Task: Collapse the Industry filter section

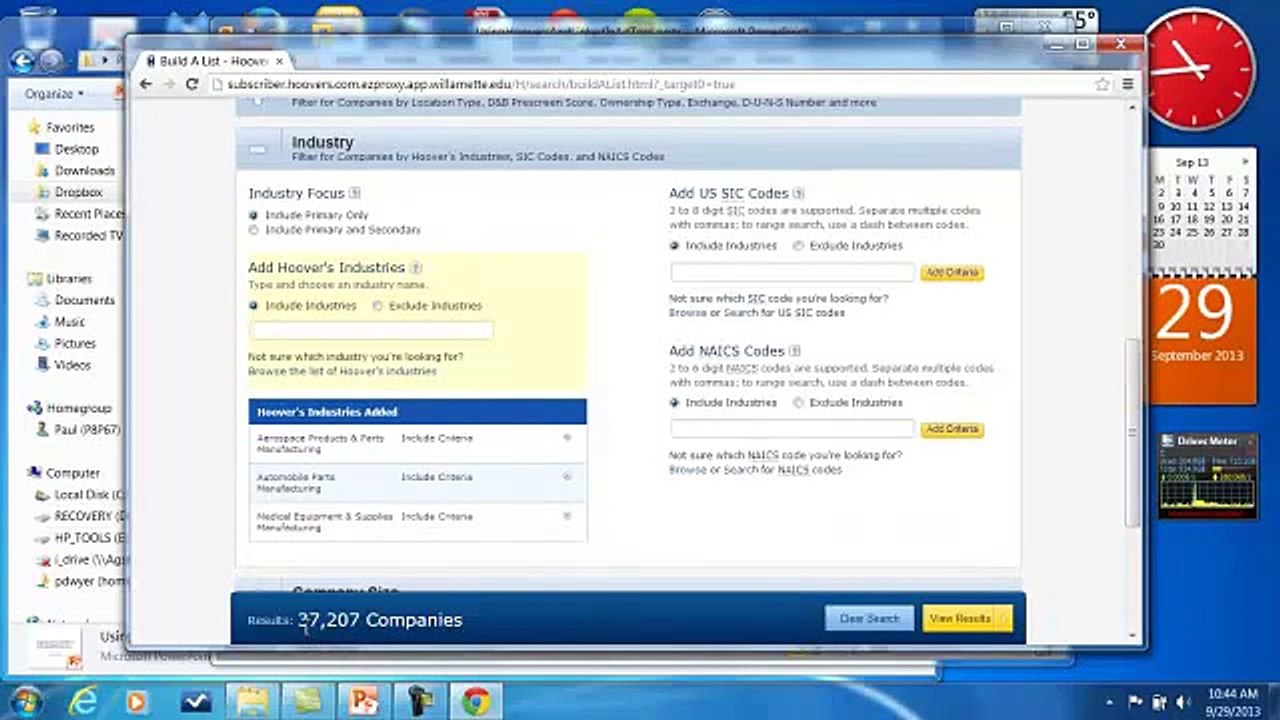Action: [x=258, y=149]
